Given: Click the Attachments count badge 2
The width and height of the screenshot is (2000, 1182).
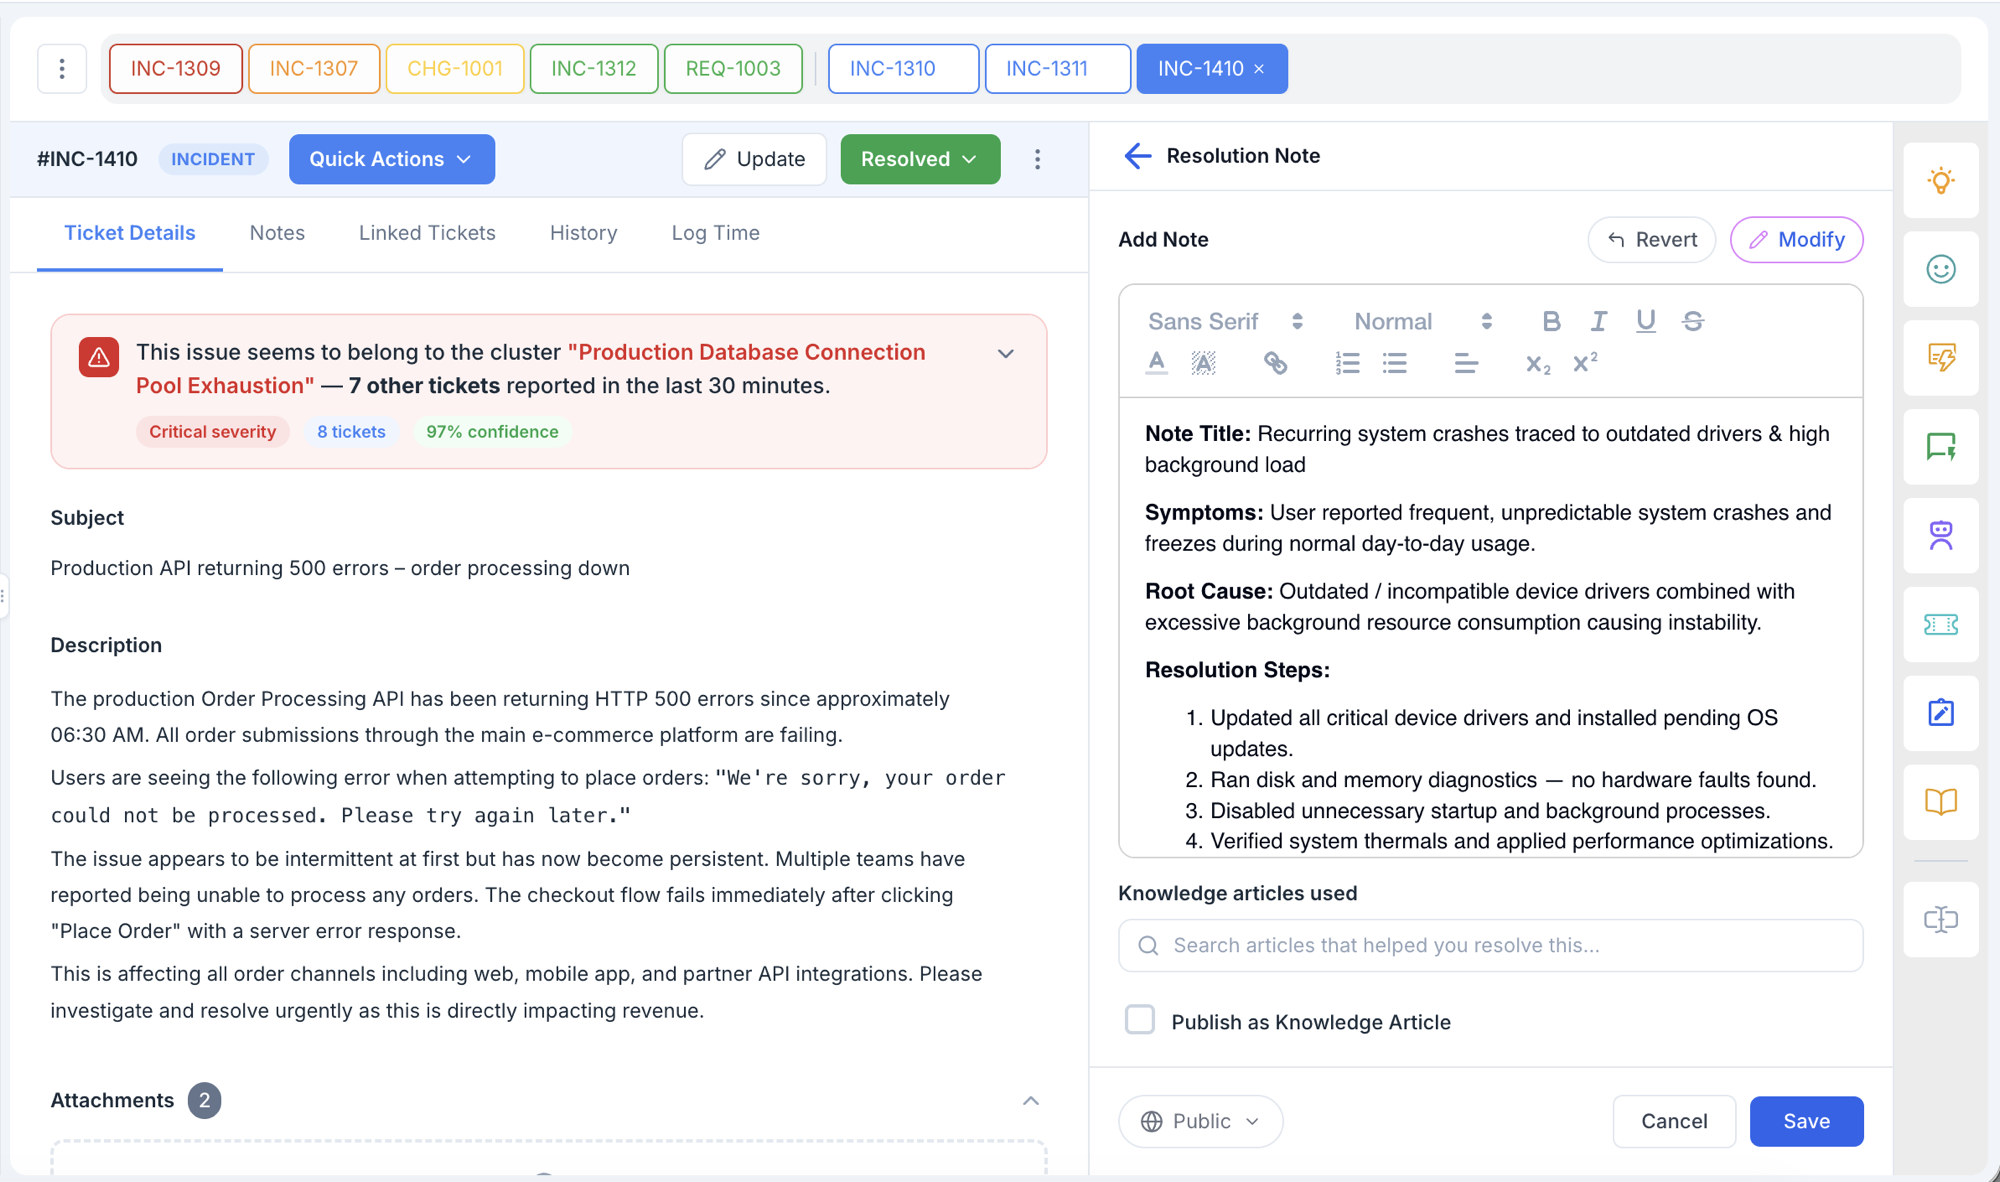Looking at the screenshot, I should pos(204,1100).
